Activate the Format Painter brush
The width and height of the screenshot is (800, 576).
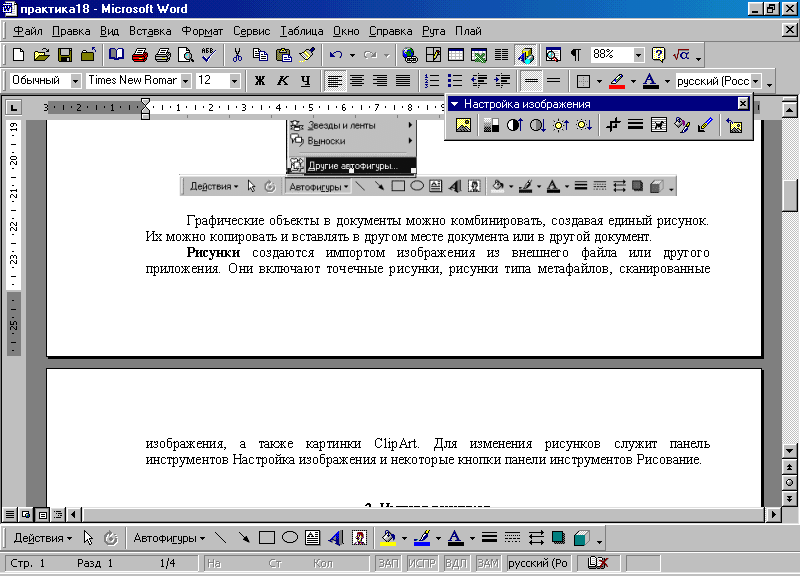tap(307, 55)
